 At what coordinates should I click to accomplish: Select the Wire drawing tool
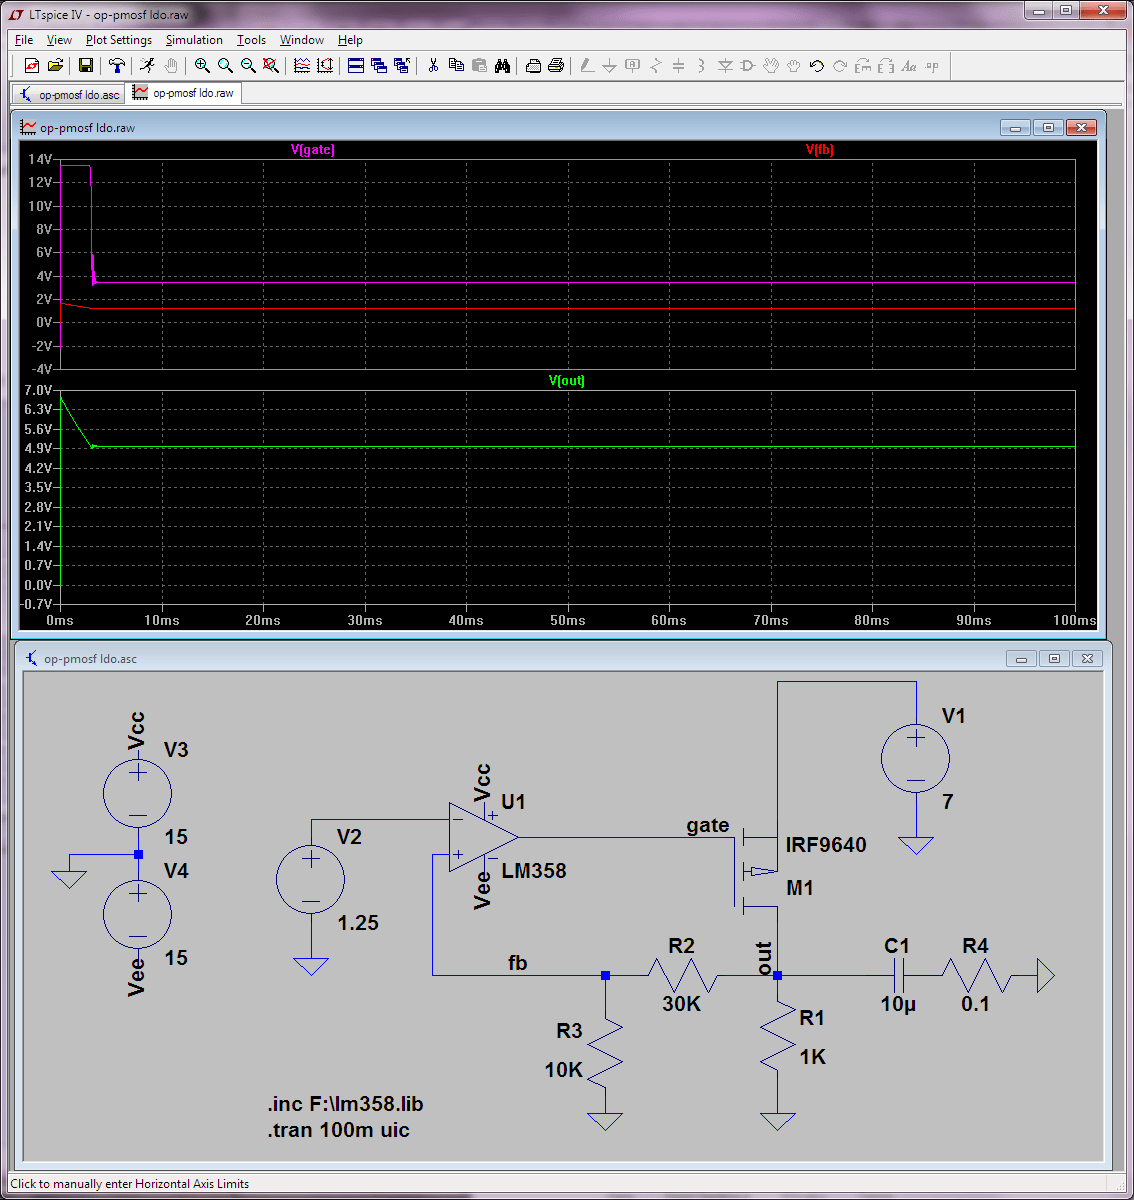tap(585, 66)
